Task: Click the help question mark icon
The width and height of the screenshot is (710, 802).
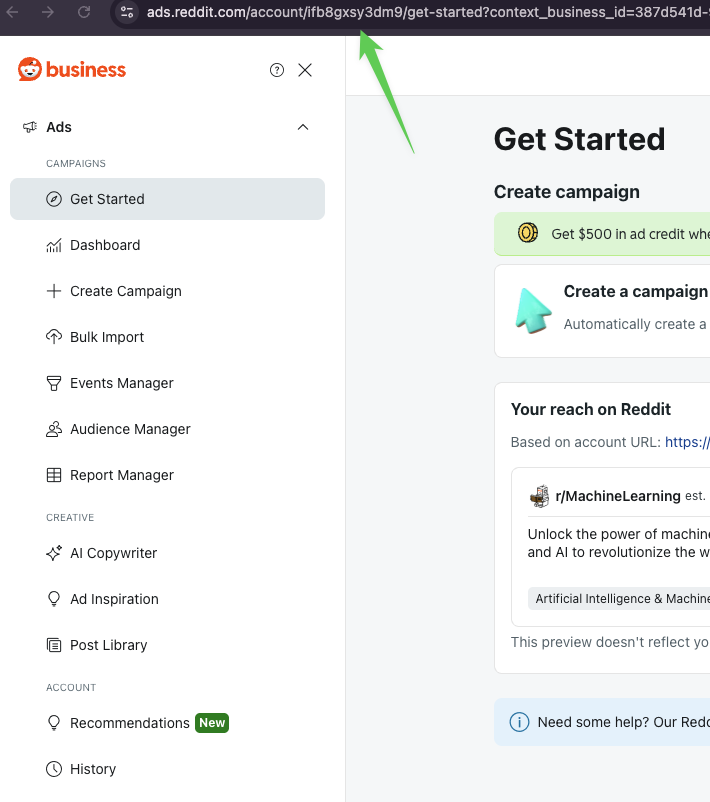Action: (x=277, y=70)
